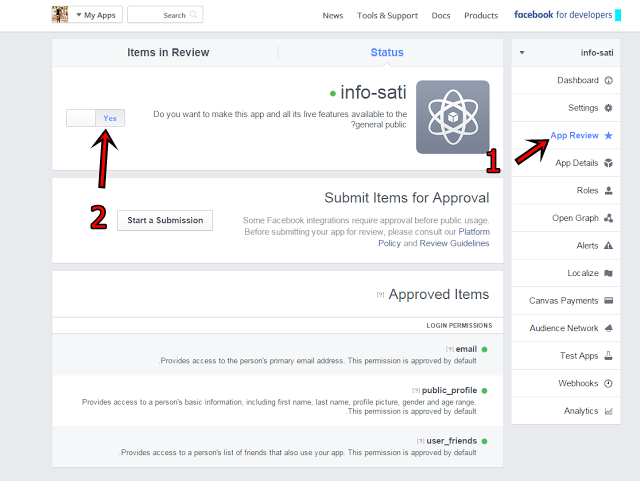This screenshot has width=640, height=481.
Task: Go to facebook for developers home
Action: coord(563,15)
